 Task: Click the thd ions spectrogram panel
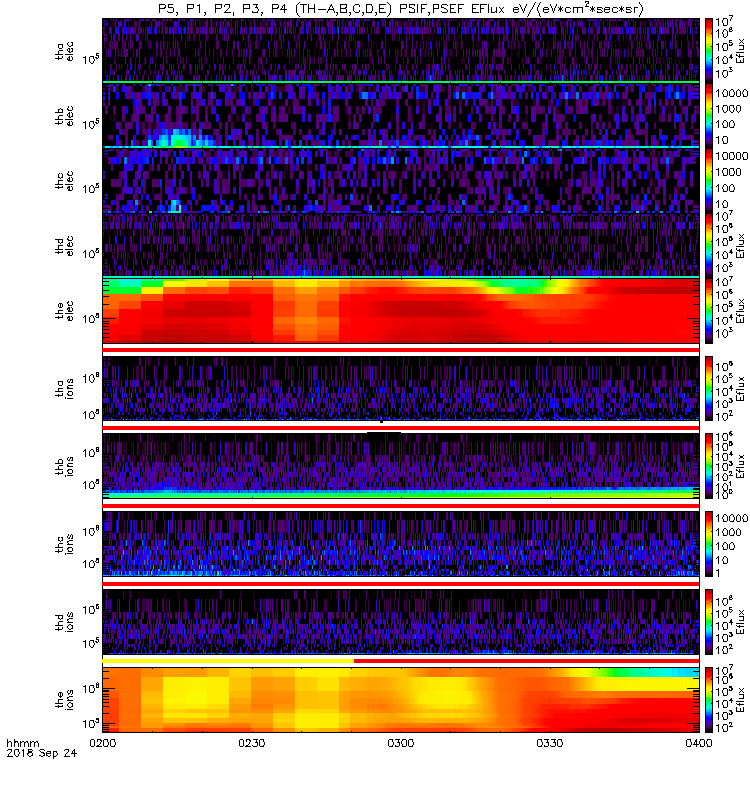[x=401, y=622]
